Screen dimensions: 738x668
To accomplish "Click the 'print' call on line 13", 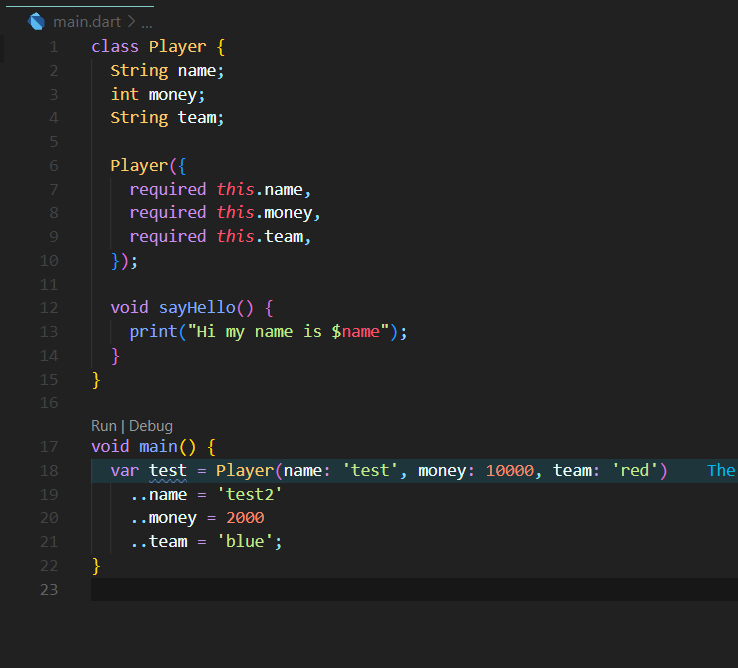I will point(153,332).
